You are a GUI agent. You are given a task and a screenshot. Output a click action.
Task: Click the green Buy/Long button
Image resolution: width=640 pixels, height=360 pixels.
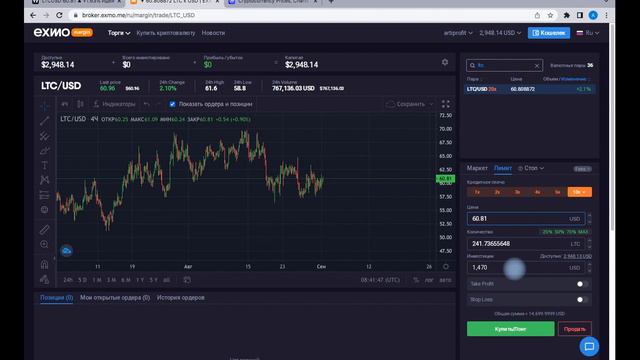[510, 329]
